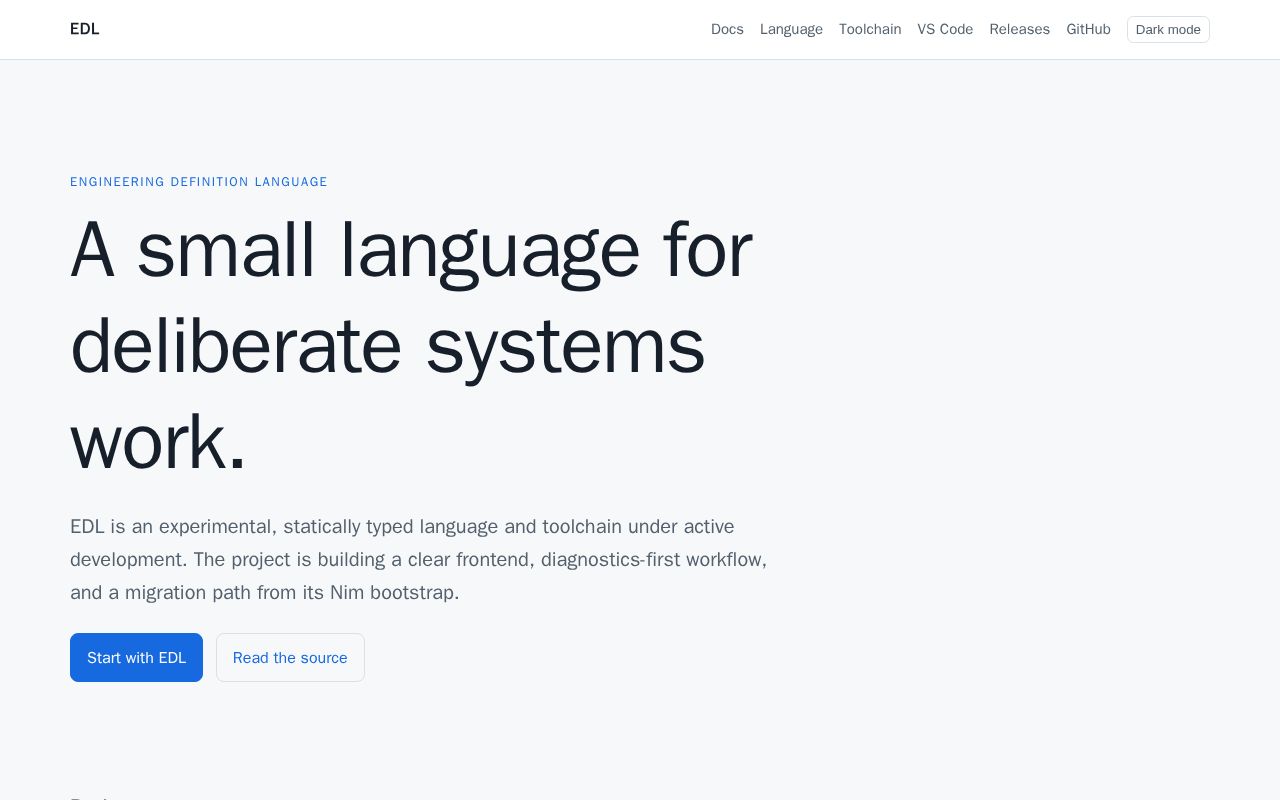Image resolution: width=1280 pixels, height=800 pixels.
Task: Visit the VS Code page
Action: [x=945, y=29]
